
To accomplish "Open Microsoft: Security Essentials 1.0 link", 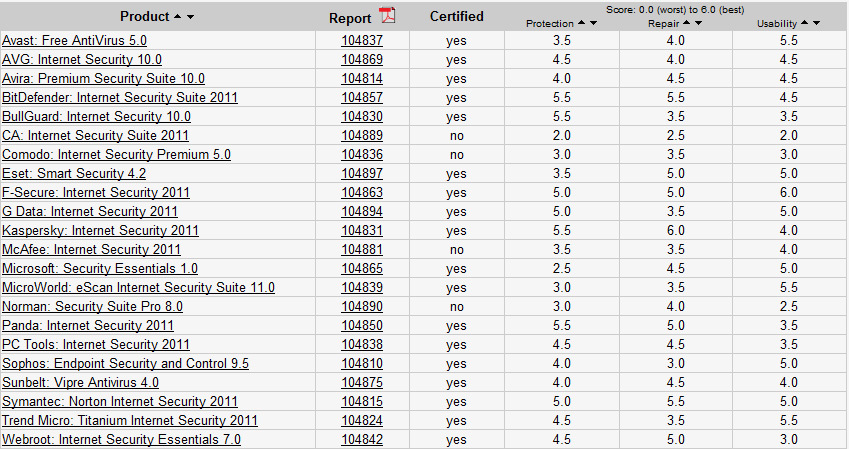I will click(100, 268).
